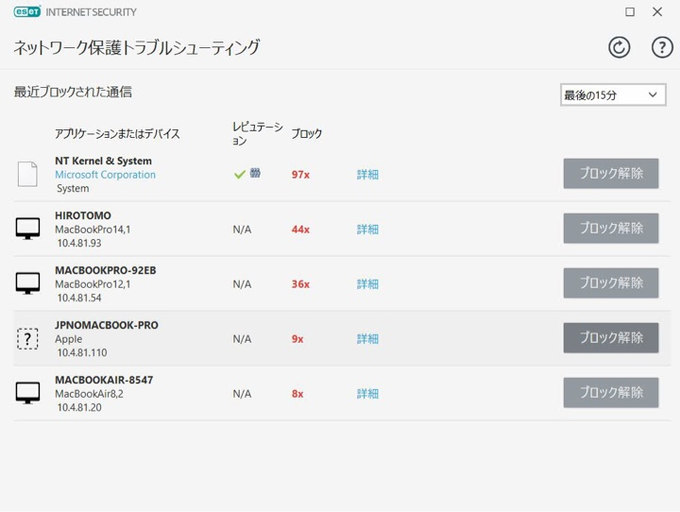Click the 9x block count
680x512 pixels.
click(x=298, y=339)
